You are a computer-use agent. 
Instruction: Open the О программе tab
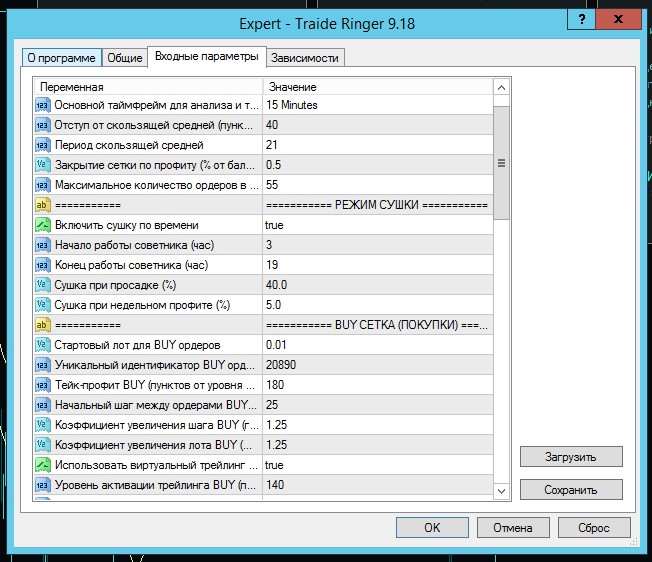[62, 58]
